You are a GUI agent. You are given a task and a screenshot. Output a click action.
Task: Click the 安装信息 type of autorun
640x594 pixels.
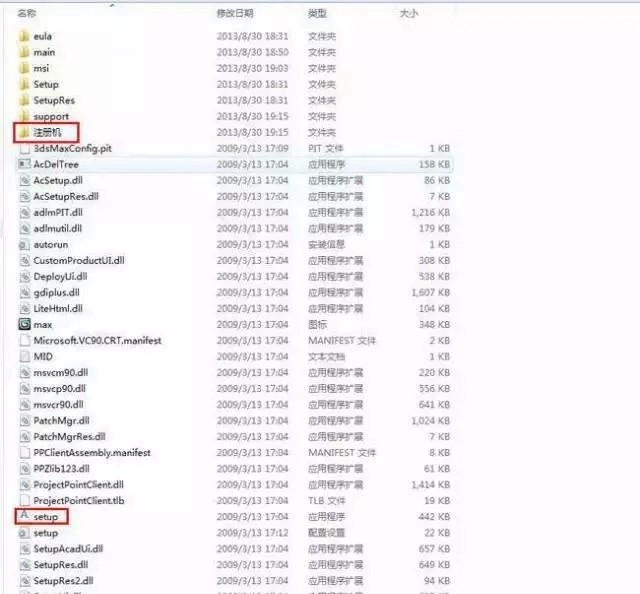(x=327, y=245)
